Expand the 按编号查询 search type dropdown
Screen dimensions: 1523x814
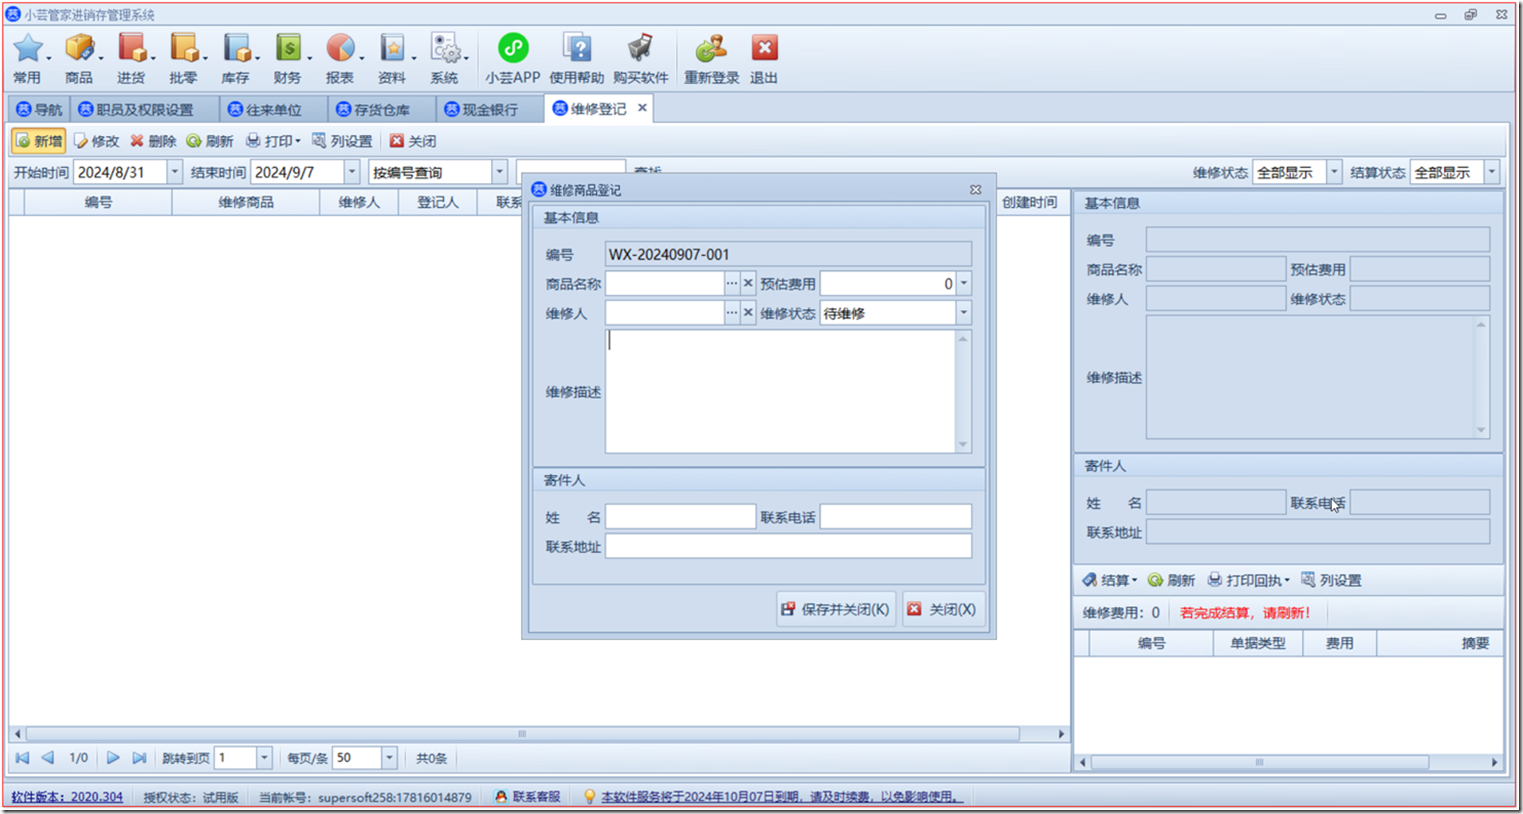pos(499,172)
